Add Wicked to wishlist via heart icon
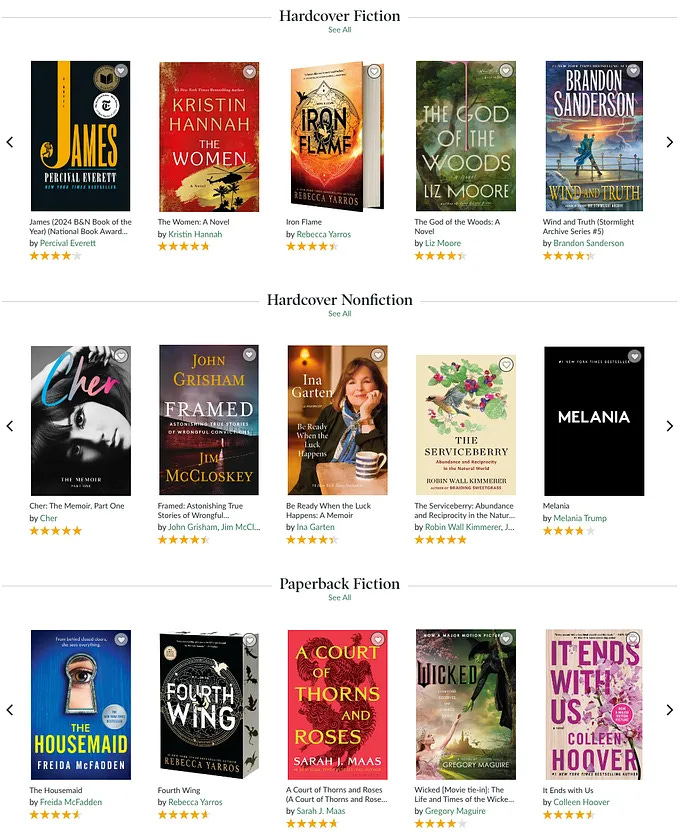The width and height of the screenshot is (688, 840). (506, 638)
